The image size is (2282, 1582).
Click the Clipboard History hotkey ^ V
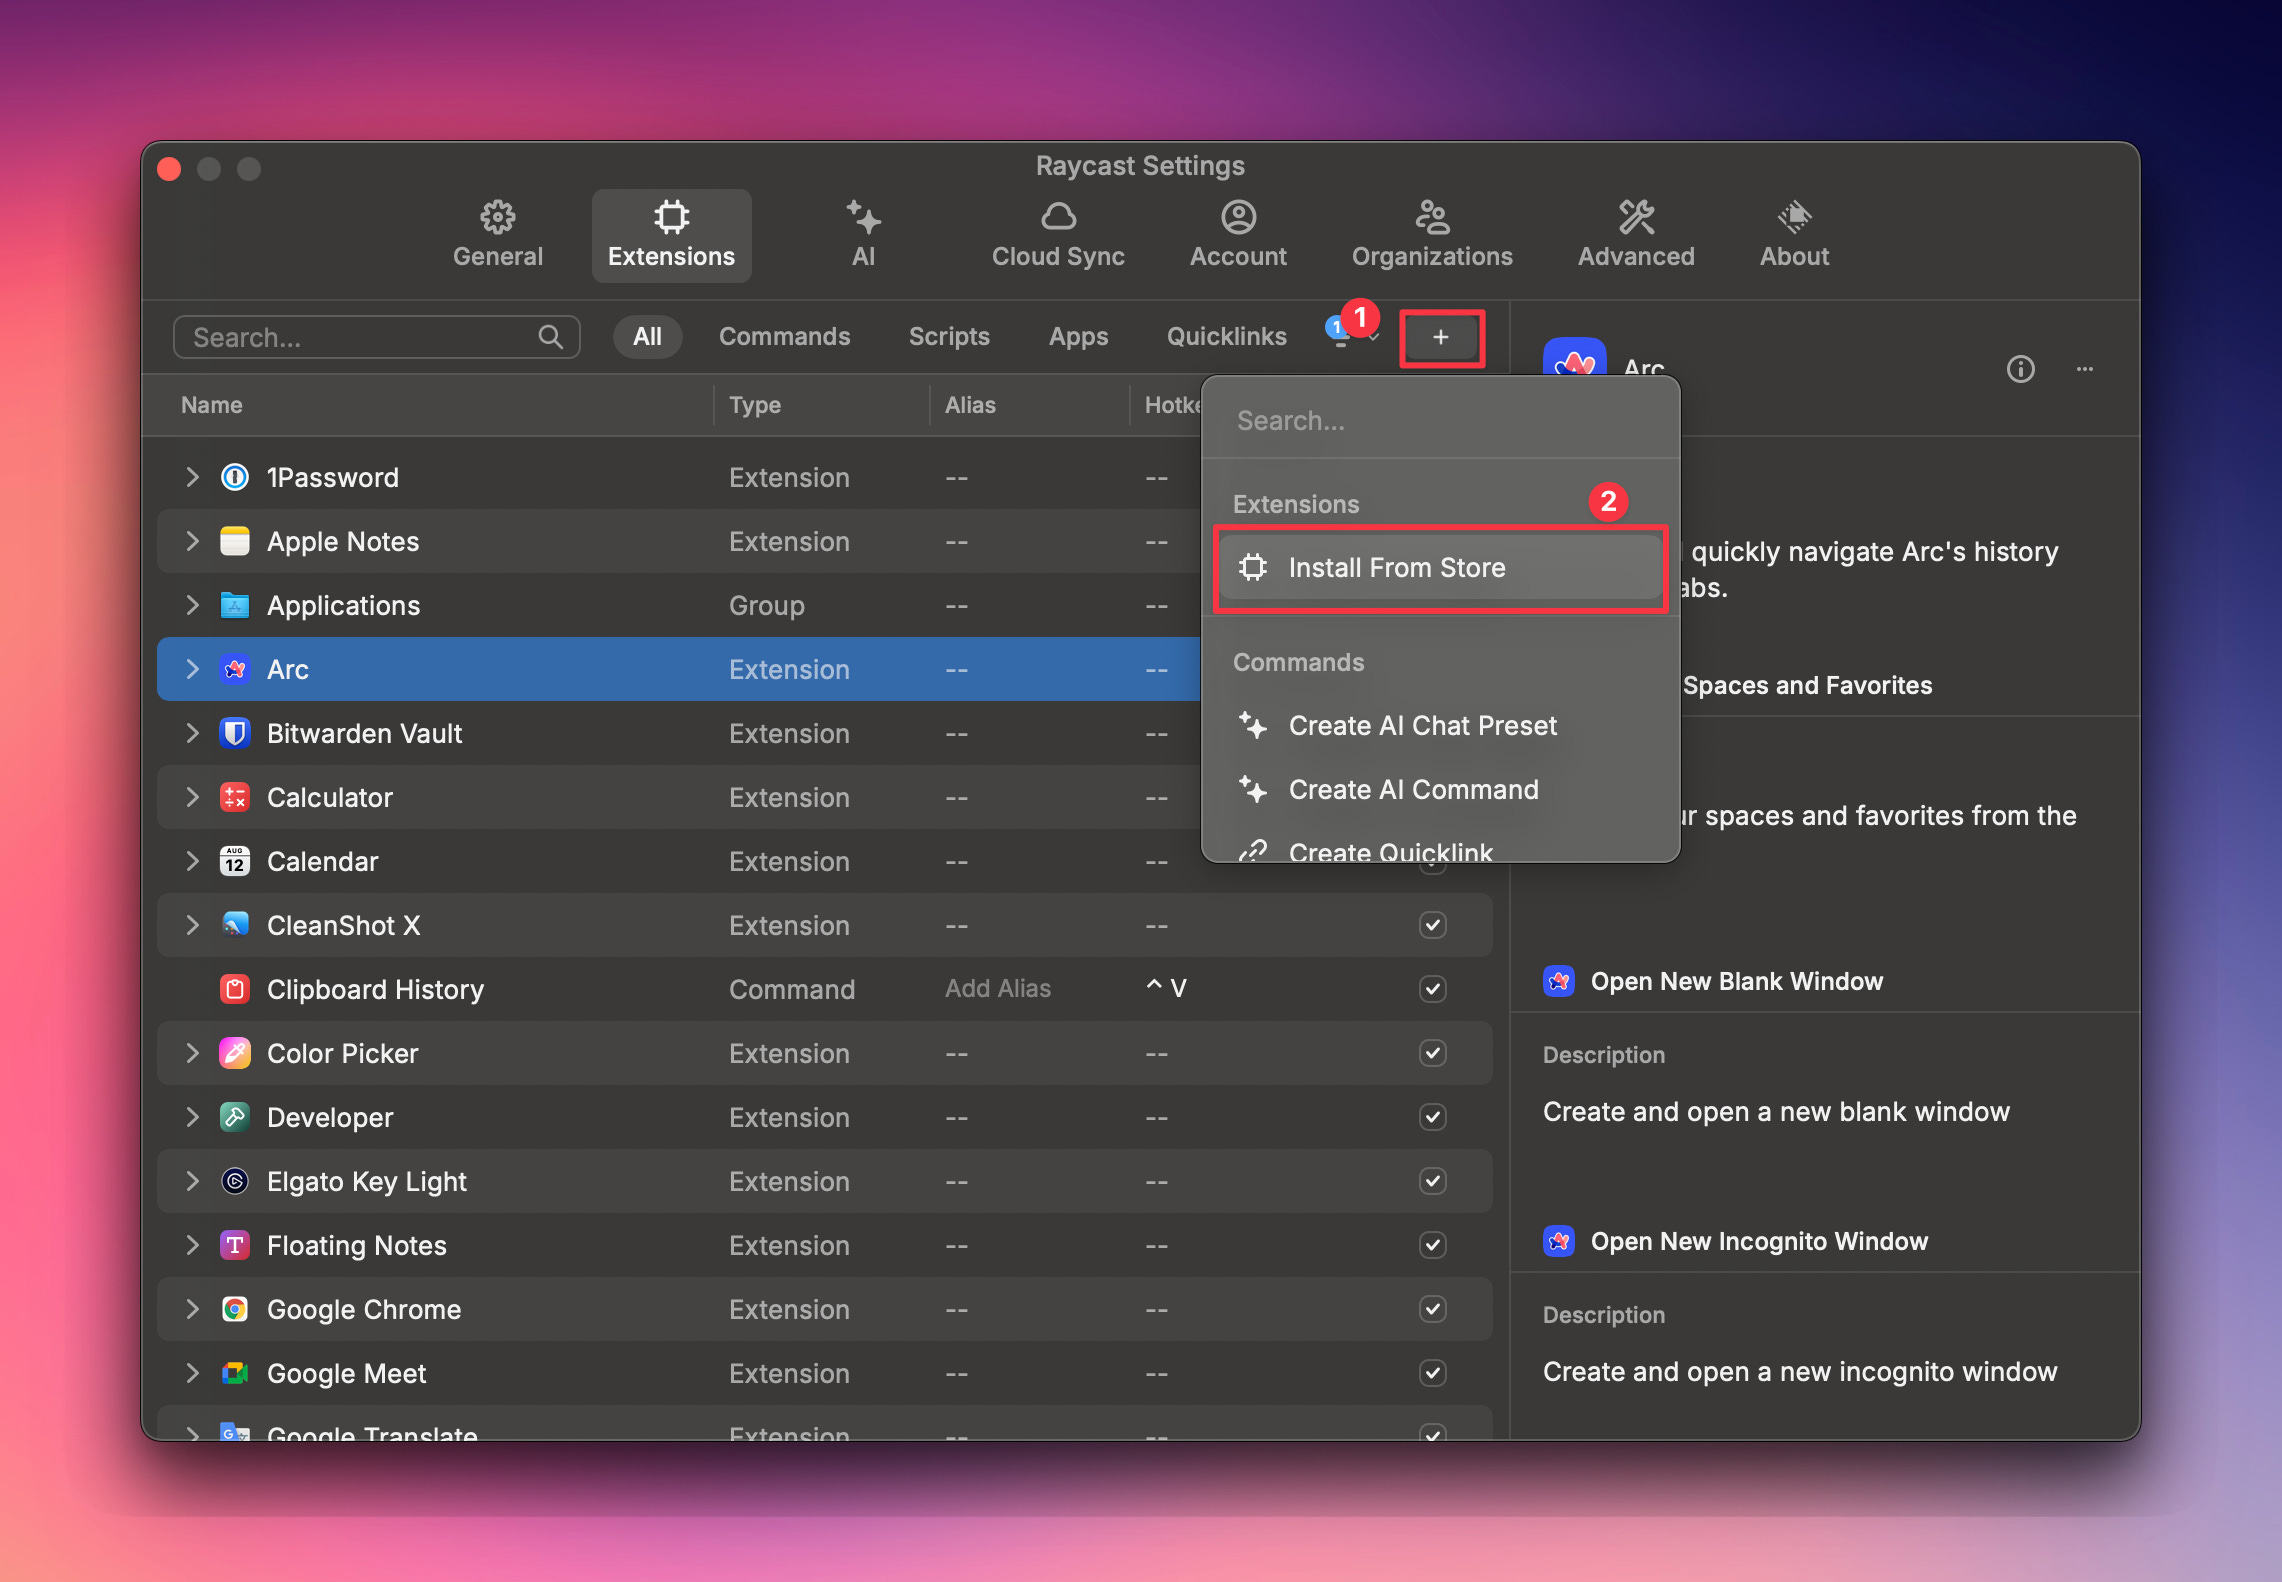1166,989
